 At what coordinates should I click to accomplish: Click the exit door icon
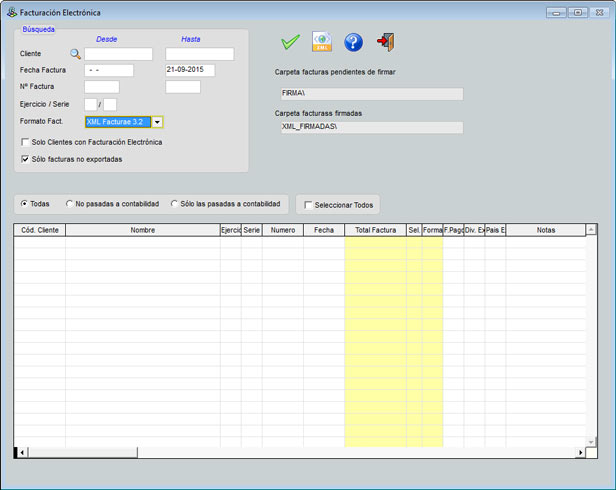pos(386,42)
